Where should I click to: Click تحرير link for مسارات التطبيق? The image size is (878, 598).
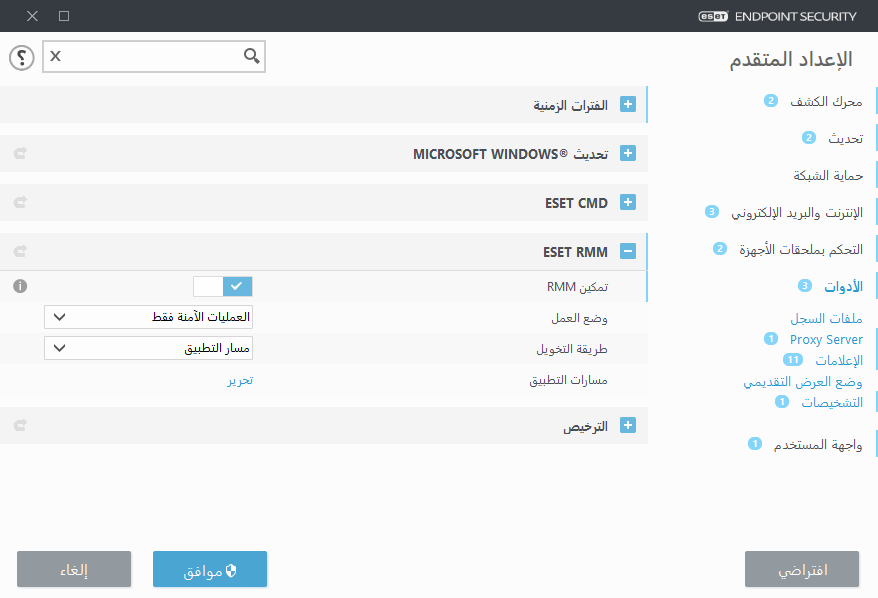pos(240,380)
